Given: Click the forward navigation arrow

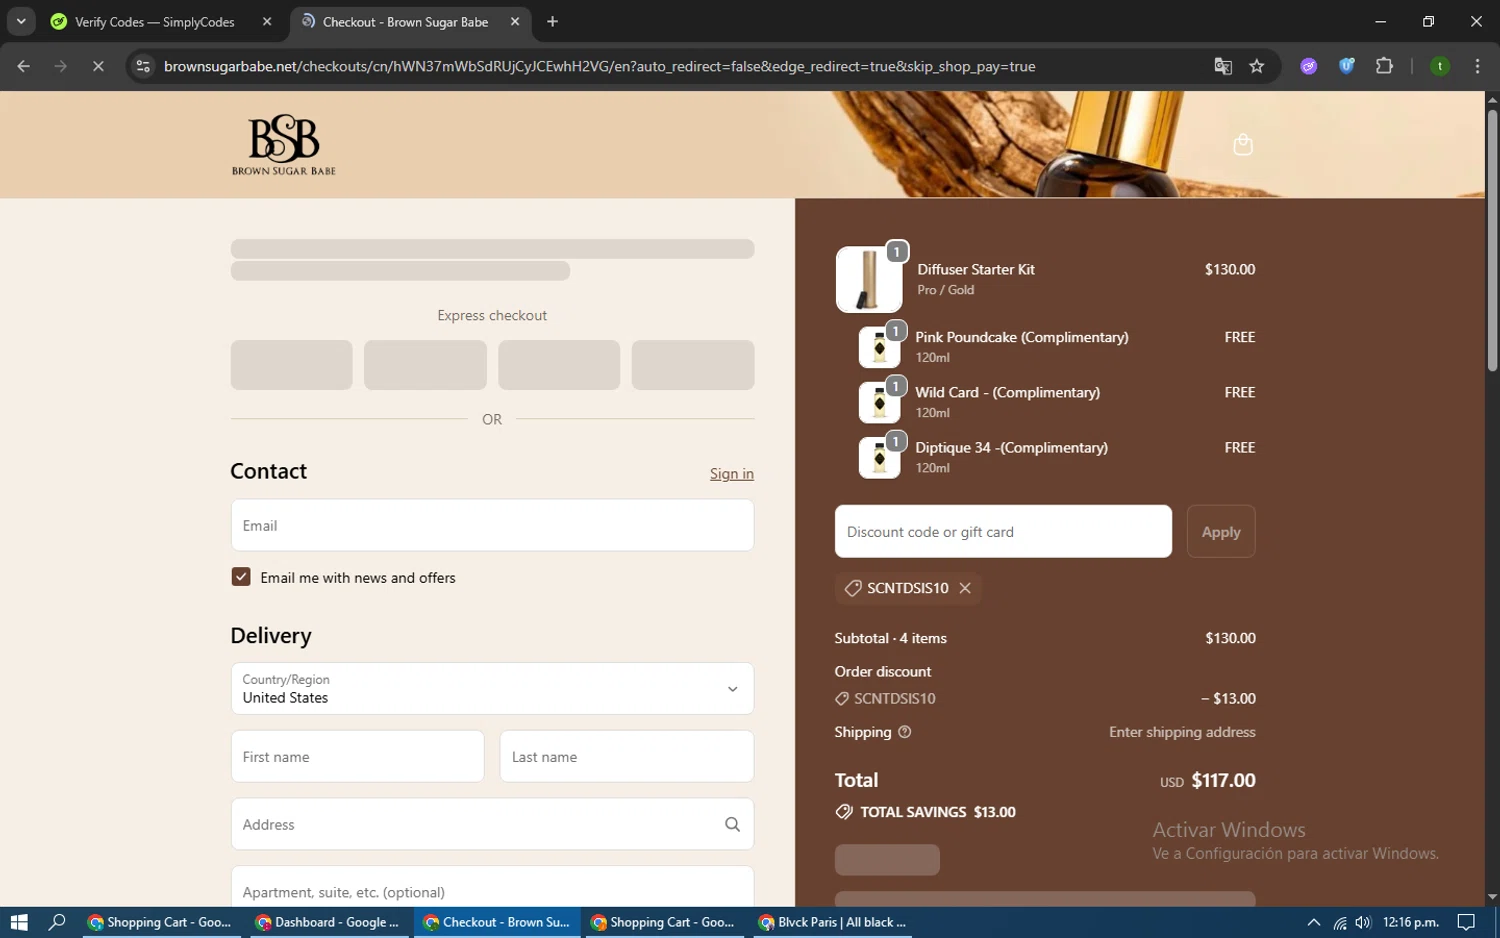Looking at the screenshot, I should (61, 66).
